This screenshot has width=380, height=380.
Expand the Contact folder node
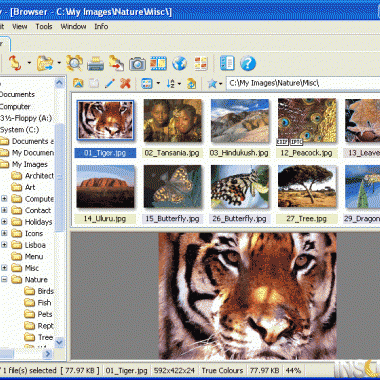[4, 210]
